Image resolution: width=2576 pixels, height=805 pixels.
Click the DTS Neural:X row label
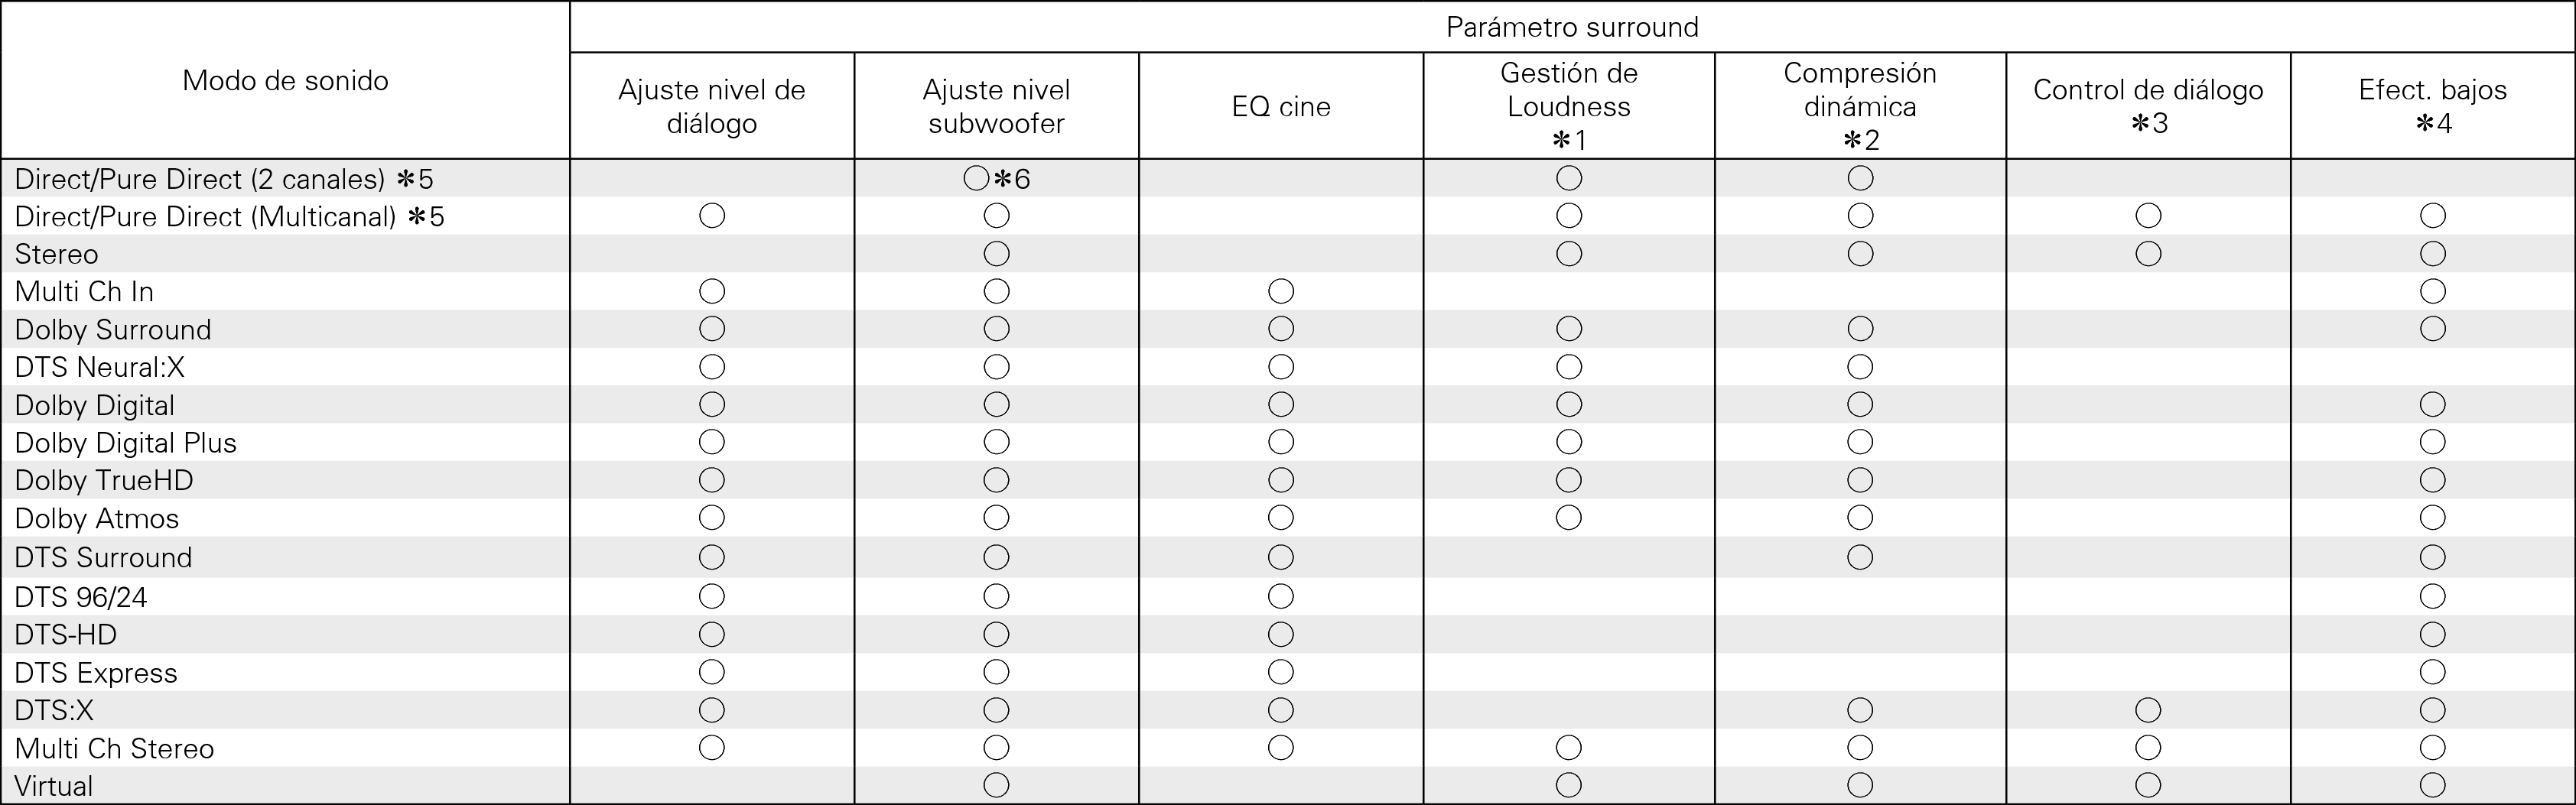point(100,367)
